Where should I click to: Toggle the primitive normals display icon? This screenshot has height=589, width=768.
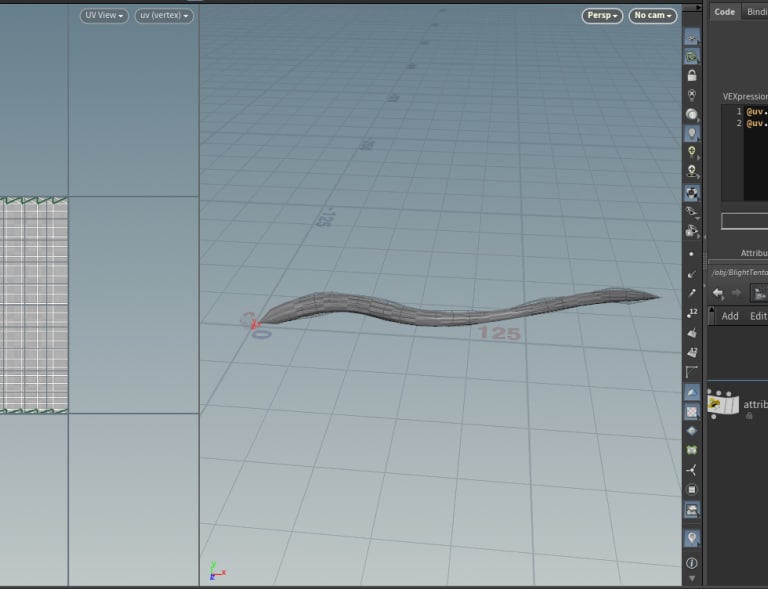(x=692, y=333)
